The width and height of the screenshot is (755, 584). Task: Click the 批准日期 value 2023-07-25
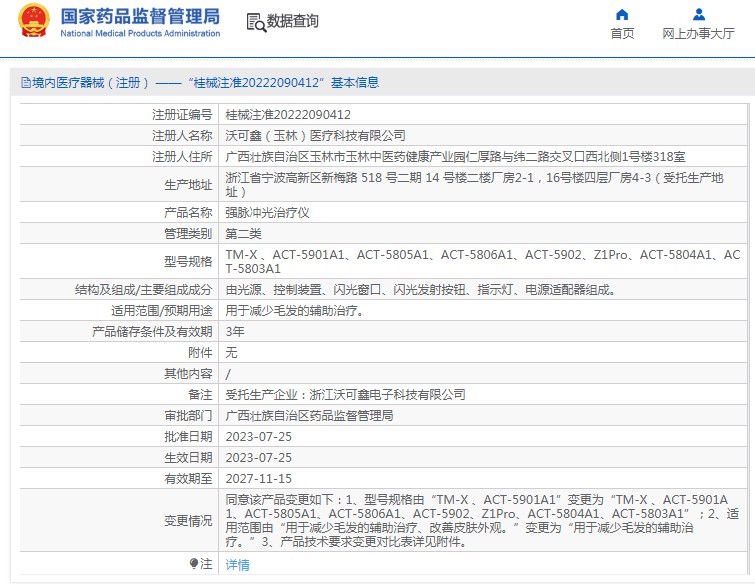pos(259,437)
